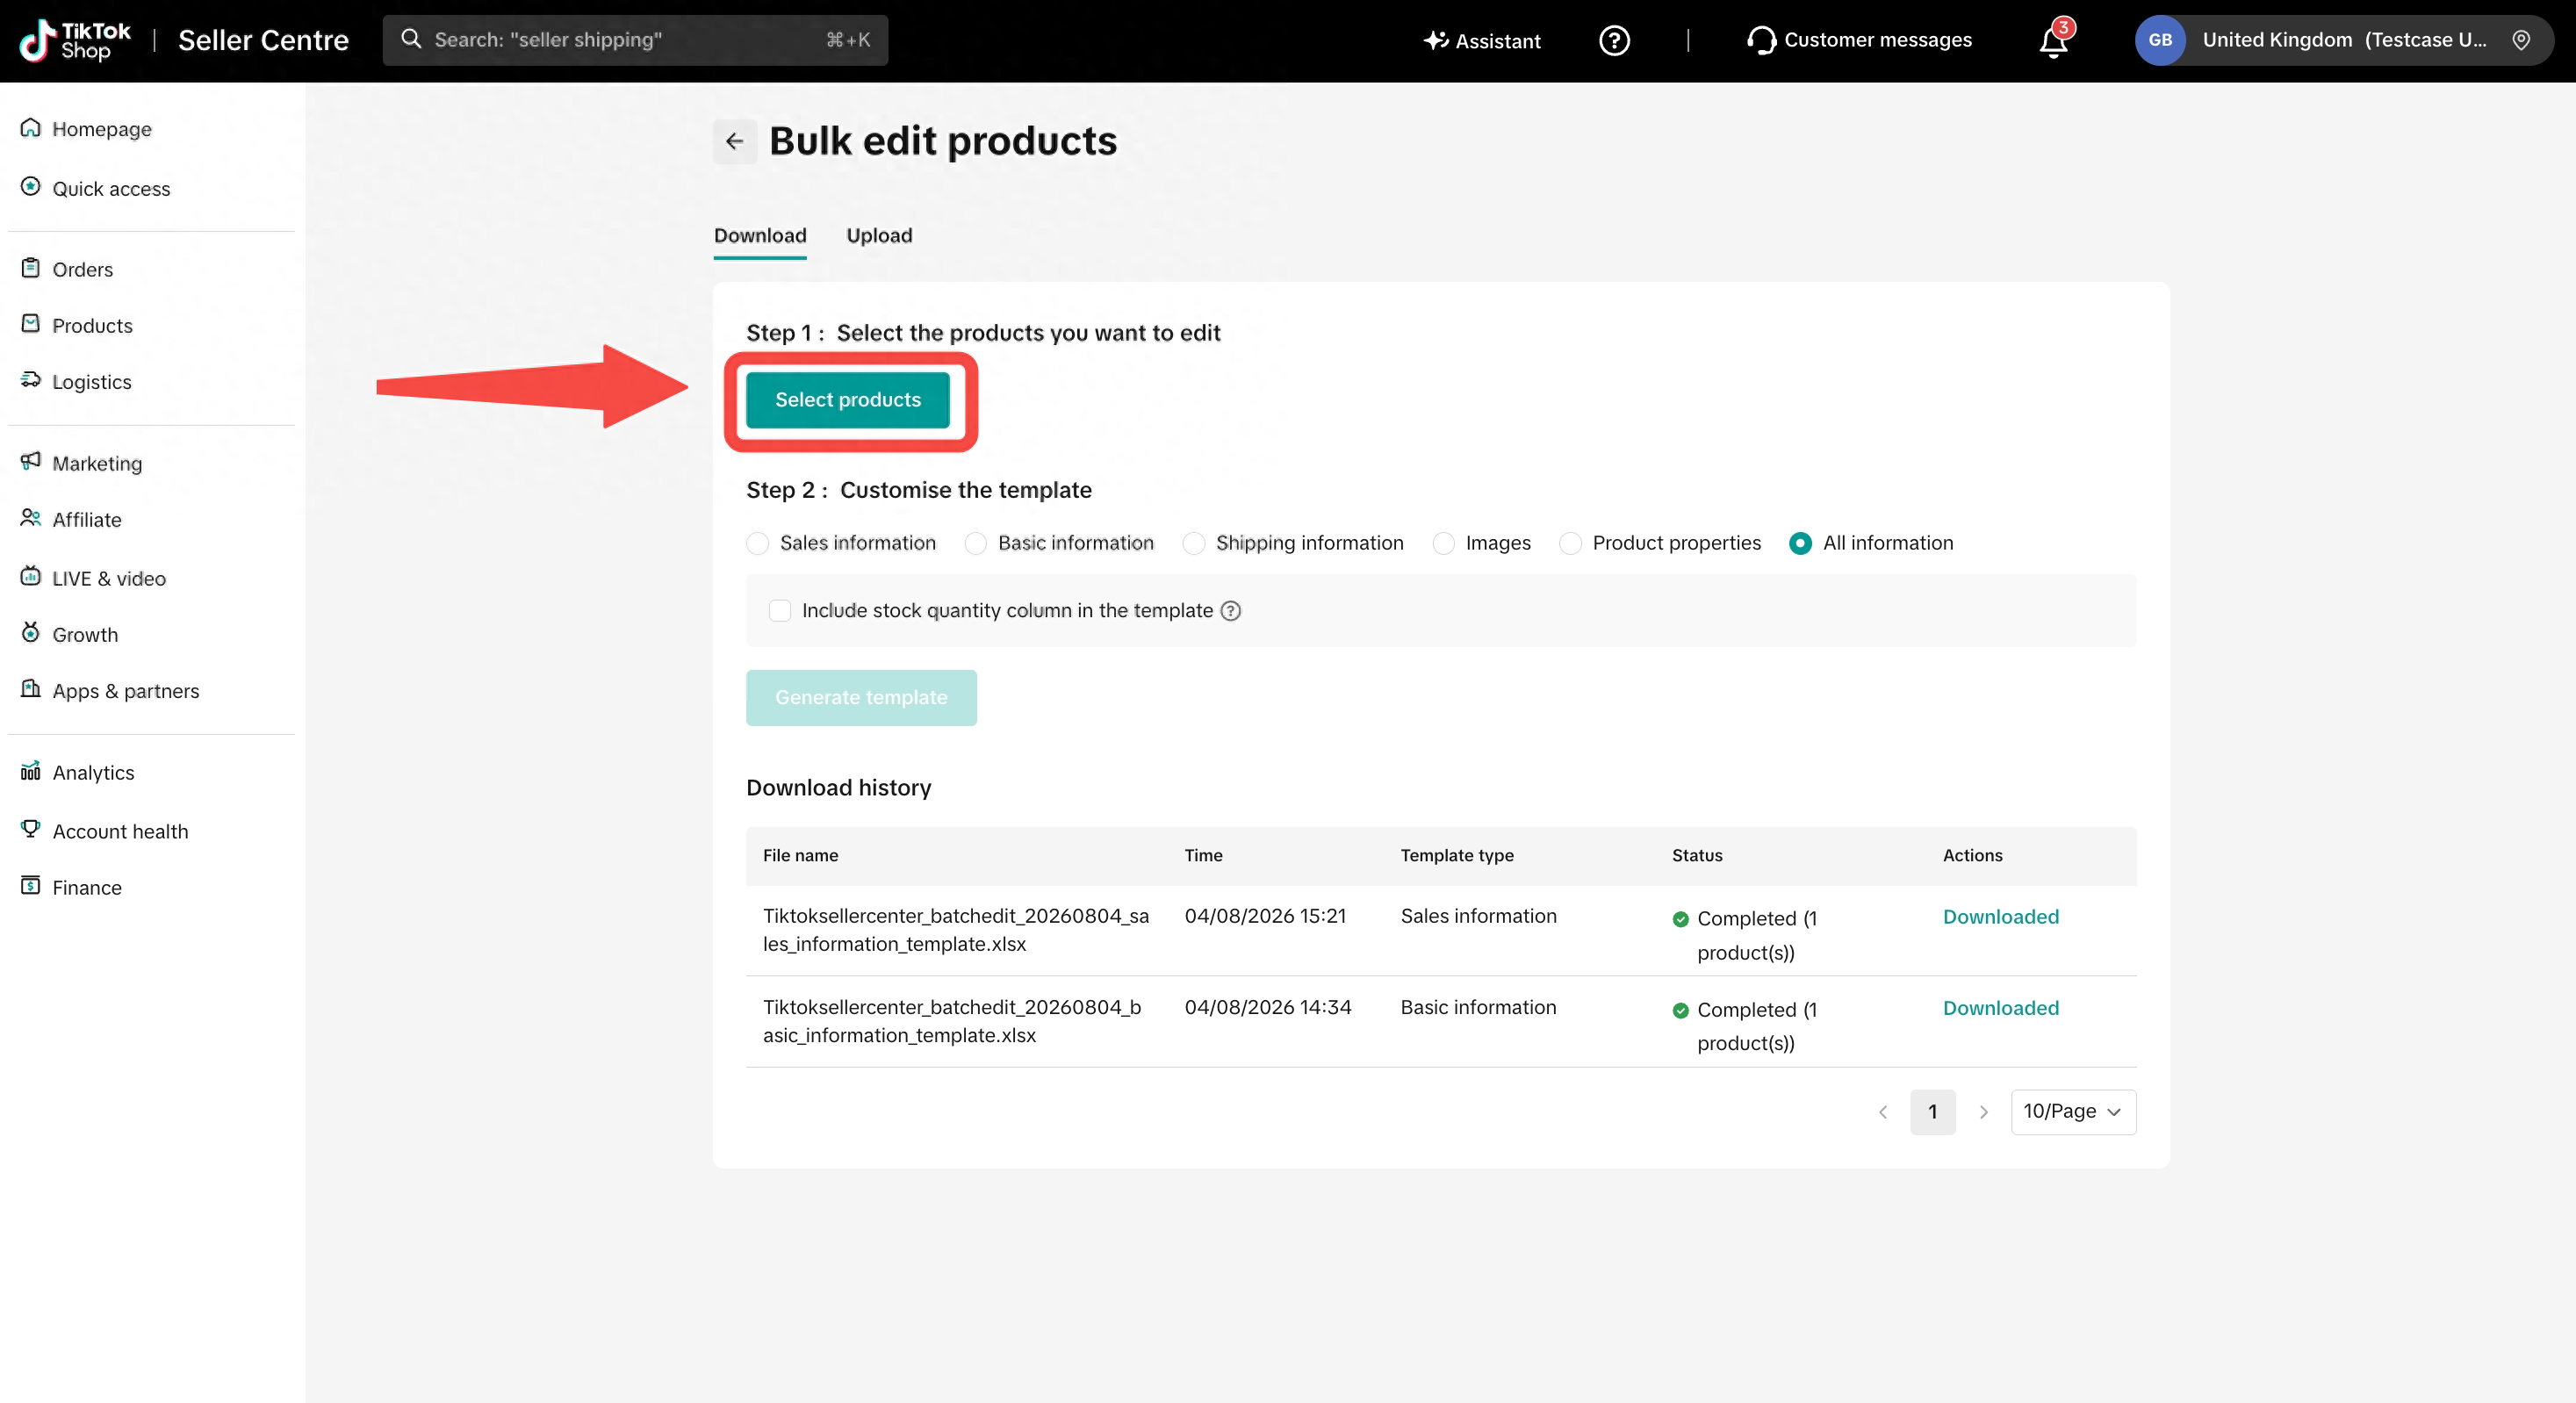Select the Shipping information radio button
The width and height of the screenshot is (2576, 1403).
(x=1194, y=543)
